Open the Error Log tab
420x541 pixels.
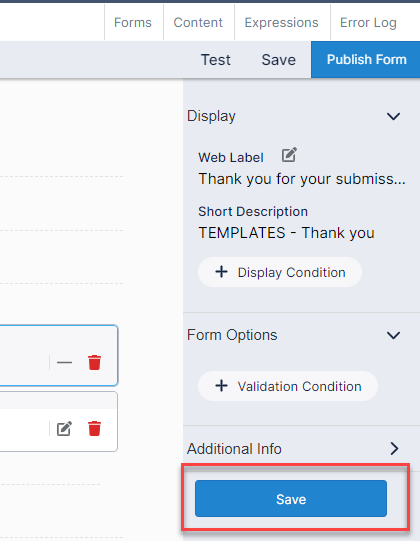point(368,22)
